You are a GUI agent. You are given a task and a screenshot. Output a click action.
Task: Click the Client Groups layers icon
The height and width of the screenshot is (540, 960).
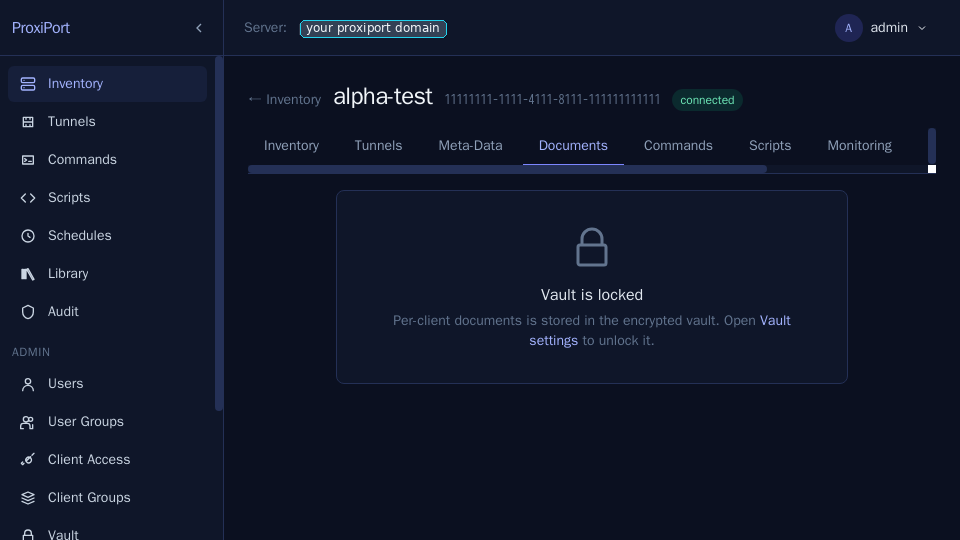[28, 498]
